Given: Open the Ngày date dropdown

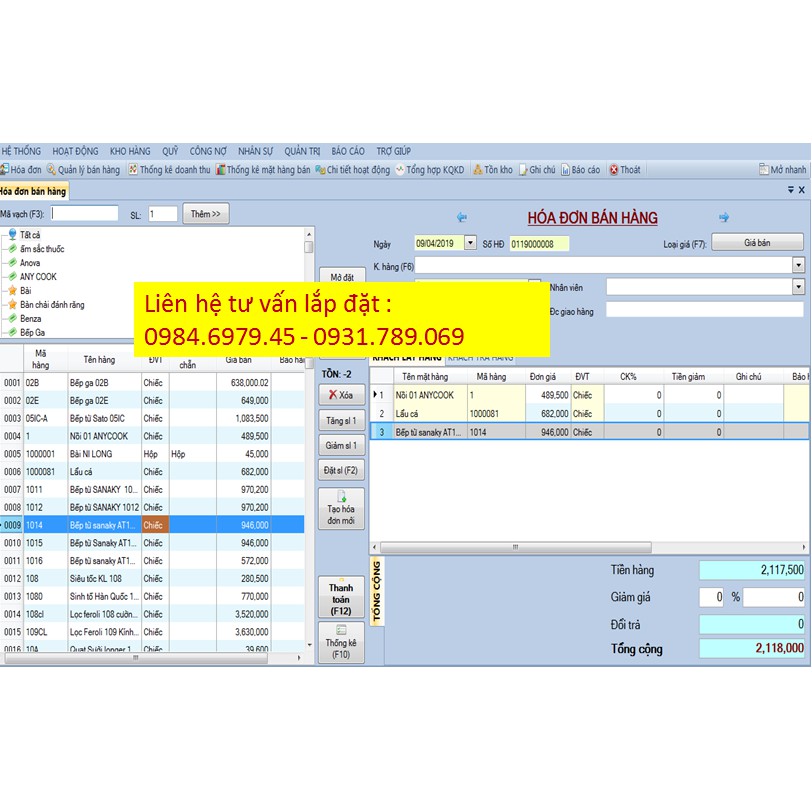Looking at the screenshot, I should [x=470, y=243].
